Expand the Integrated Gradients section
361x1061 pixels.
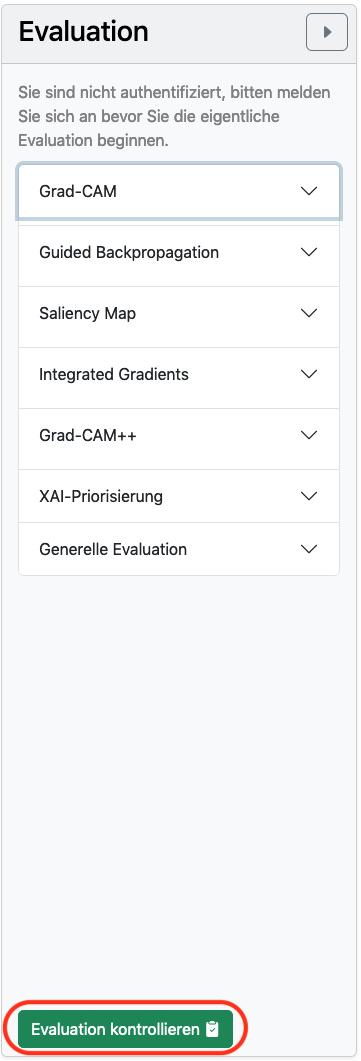(x=179, y=374)
